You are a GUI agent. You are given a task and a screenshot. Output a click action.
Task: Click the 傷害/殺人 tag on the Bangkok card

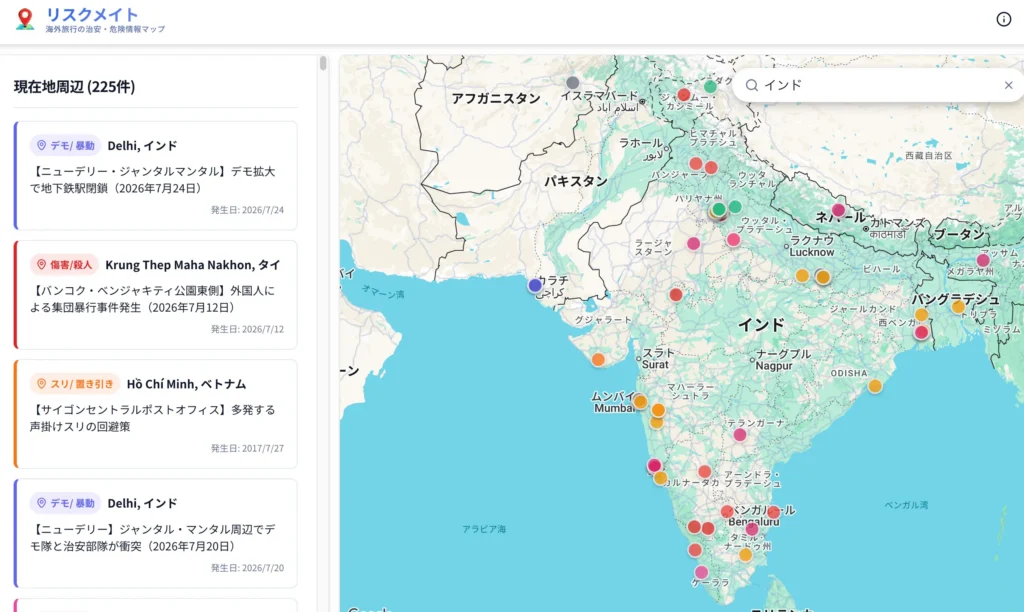64,265
